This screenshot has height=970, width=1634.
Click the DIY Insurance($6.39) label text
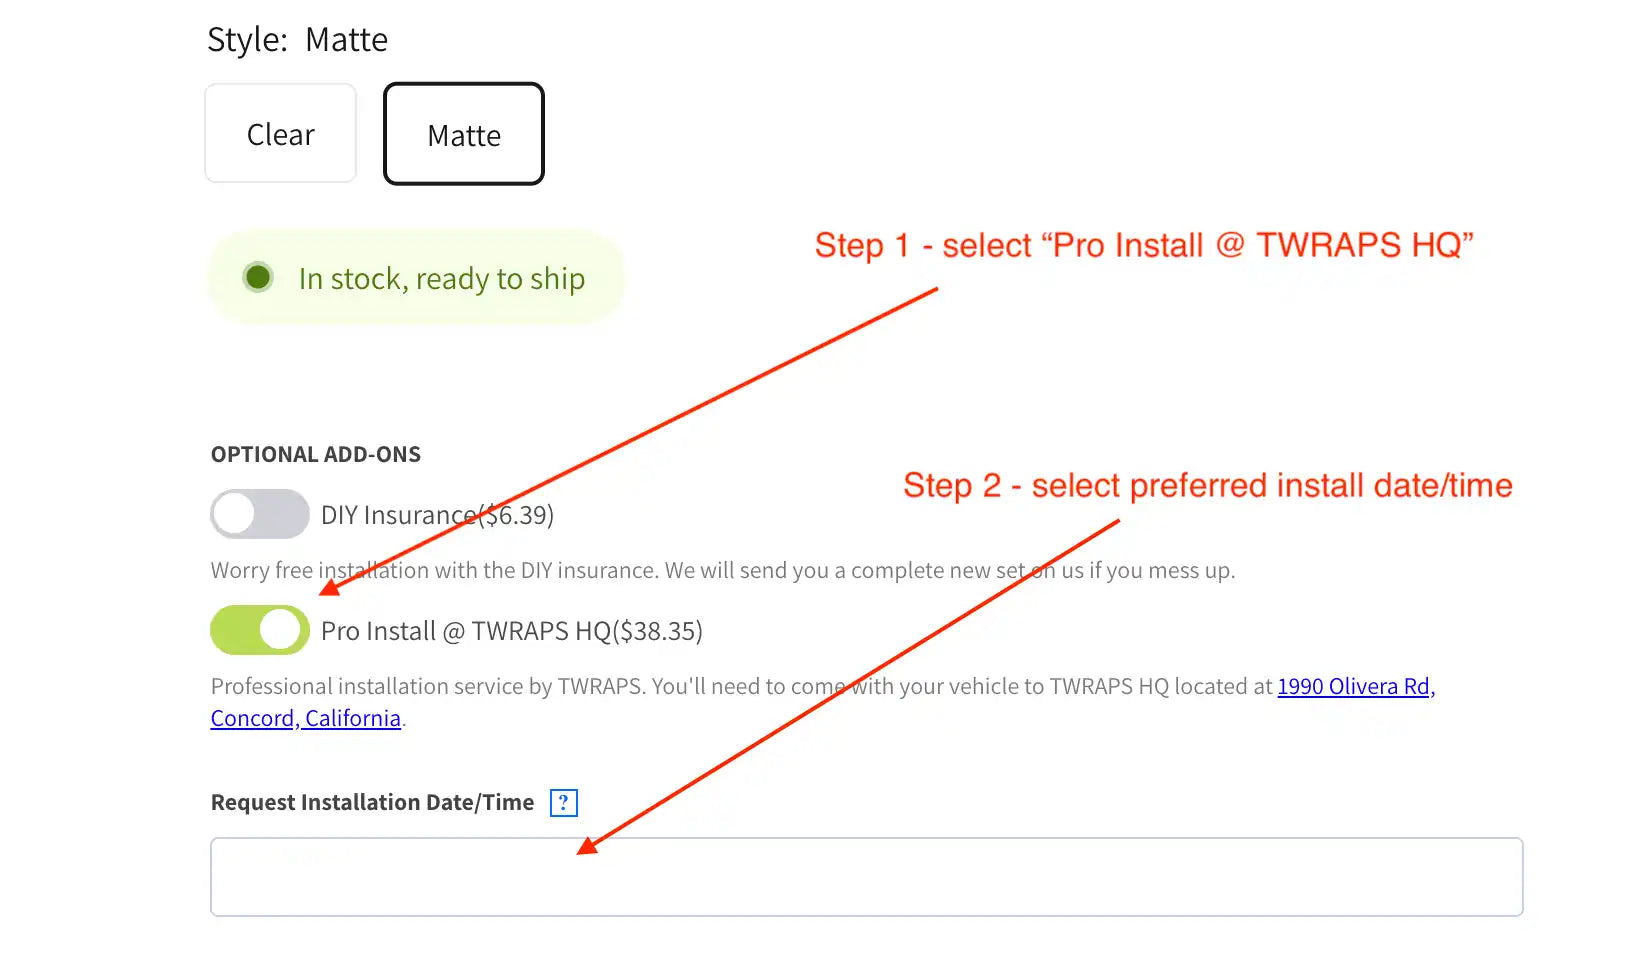[x=437, y=515]
